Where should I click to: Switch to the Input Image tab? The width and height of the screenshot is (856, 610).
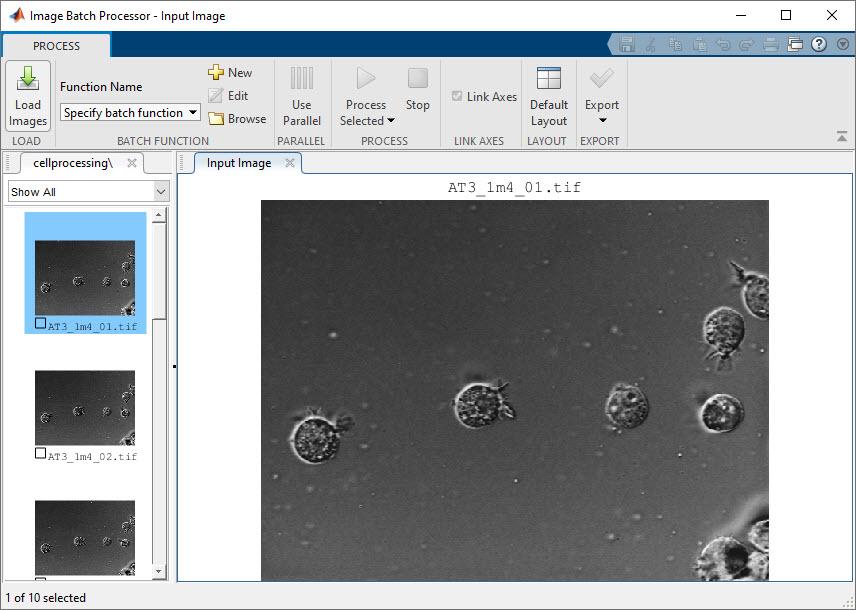pyautogui.click(x=239, y=163)
